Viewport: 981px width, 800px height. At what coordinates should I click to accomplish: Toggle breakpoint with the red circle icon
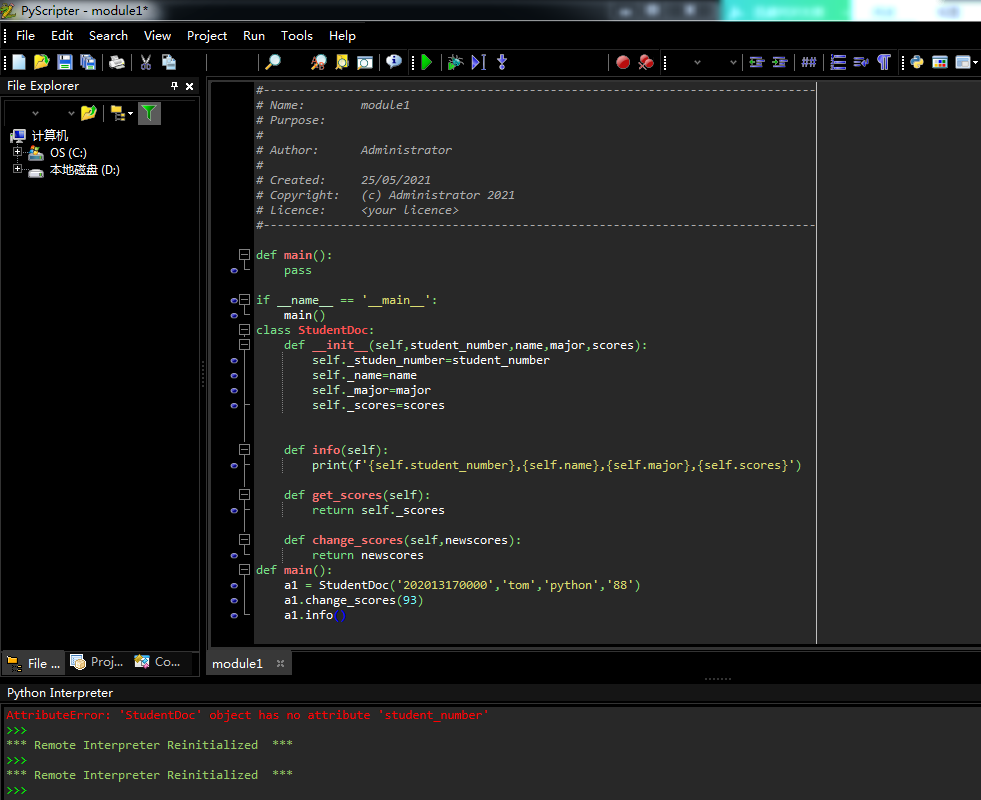tap(623, 62)
